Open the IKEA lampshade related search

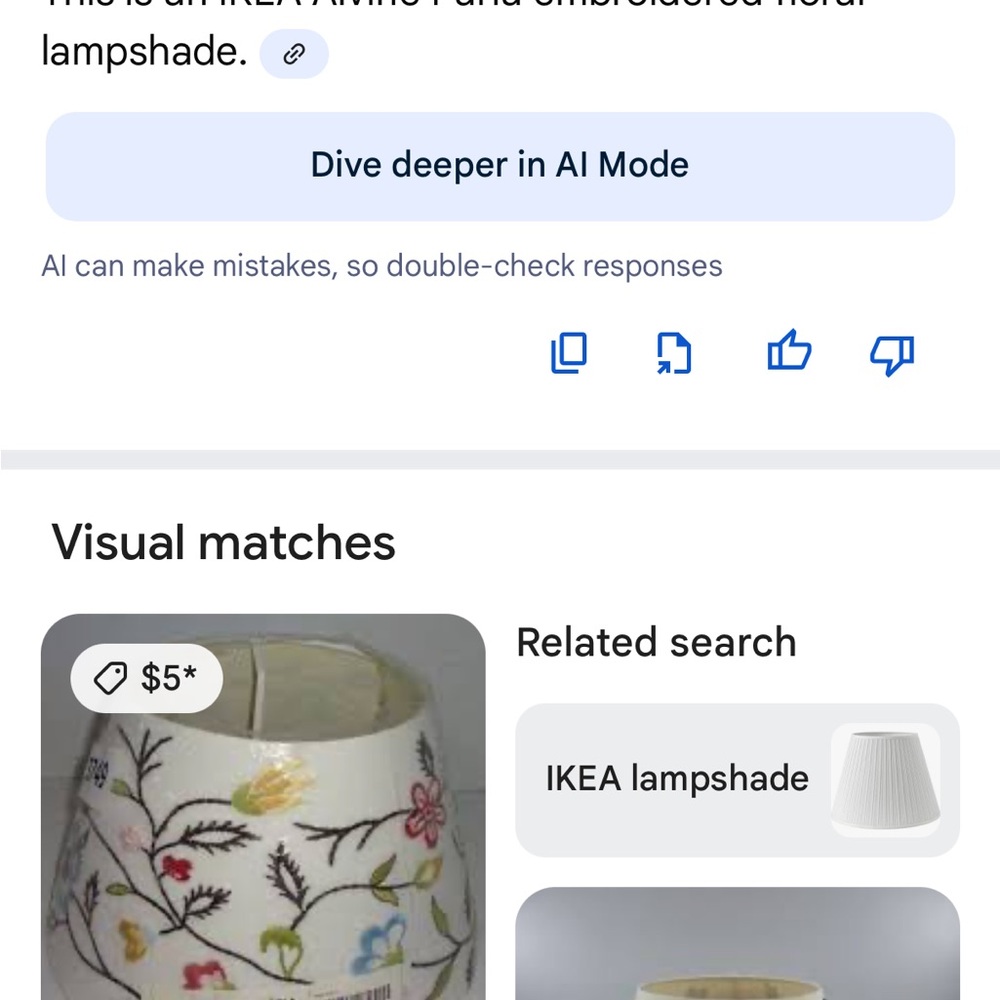737,780
